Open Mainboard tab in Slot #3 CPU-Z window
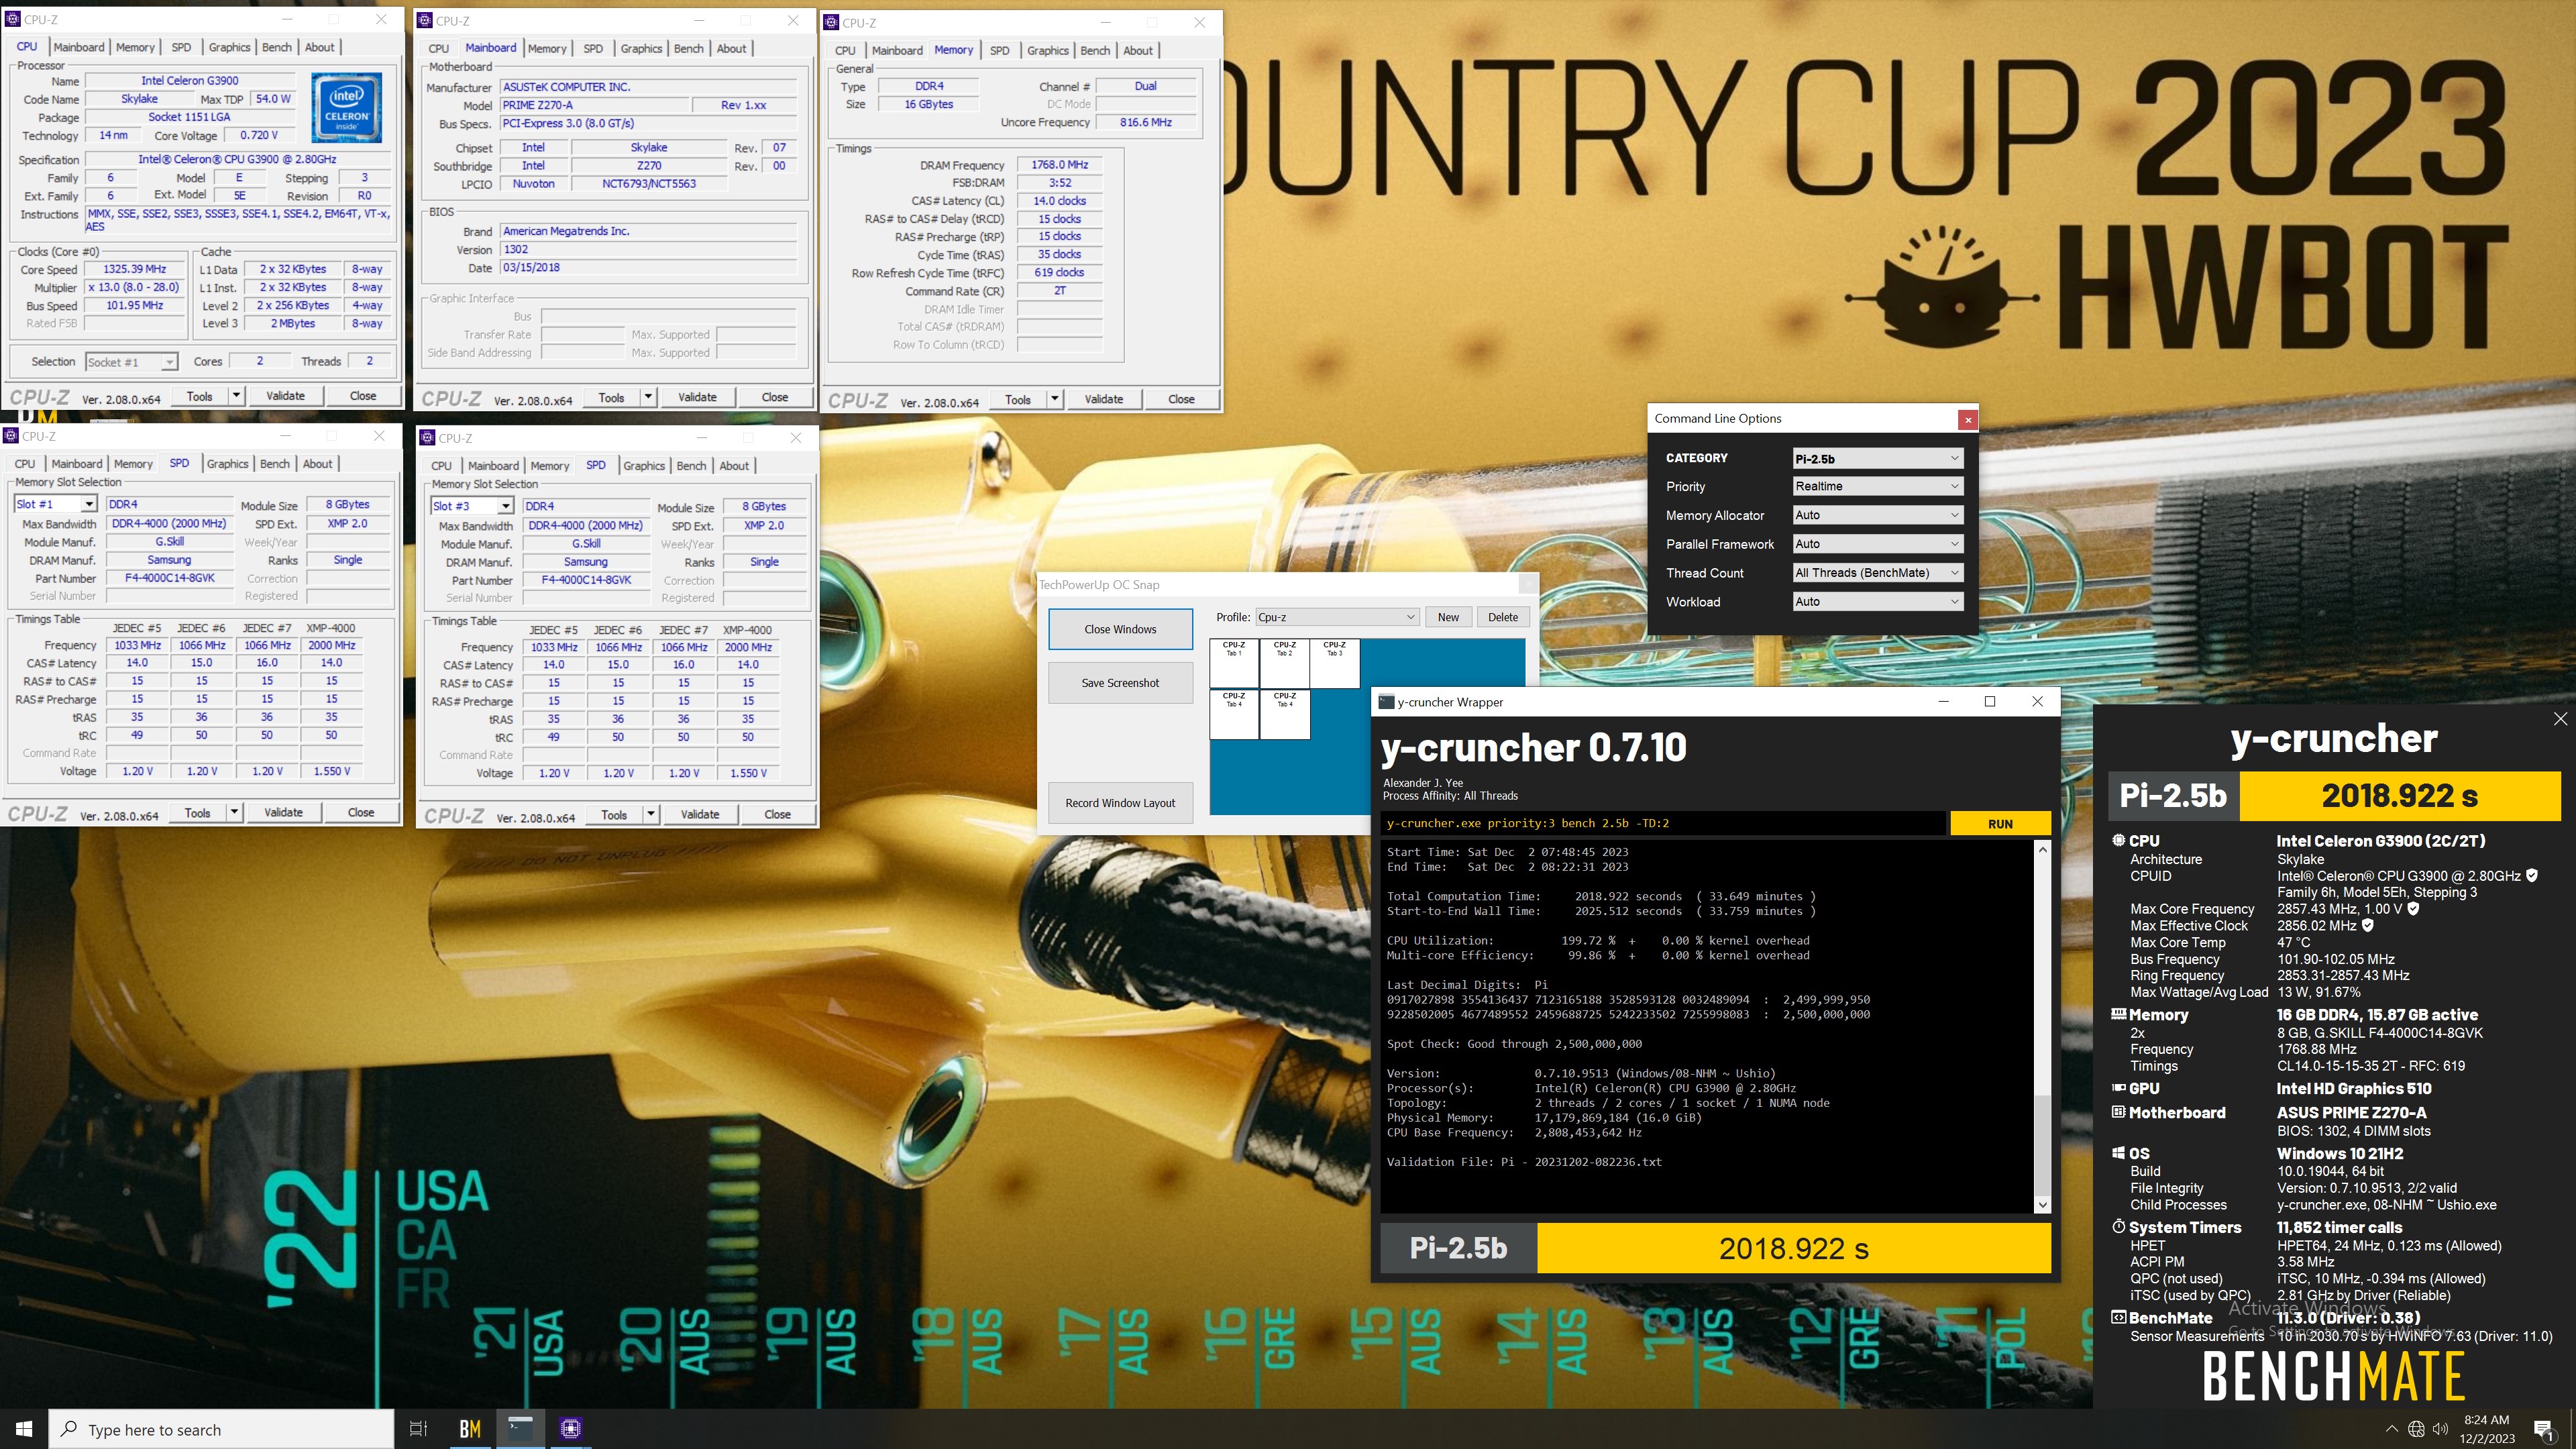Viewport: 2576px width, 1449px height. point(493,466)
